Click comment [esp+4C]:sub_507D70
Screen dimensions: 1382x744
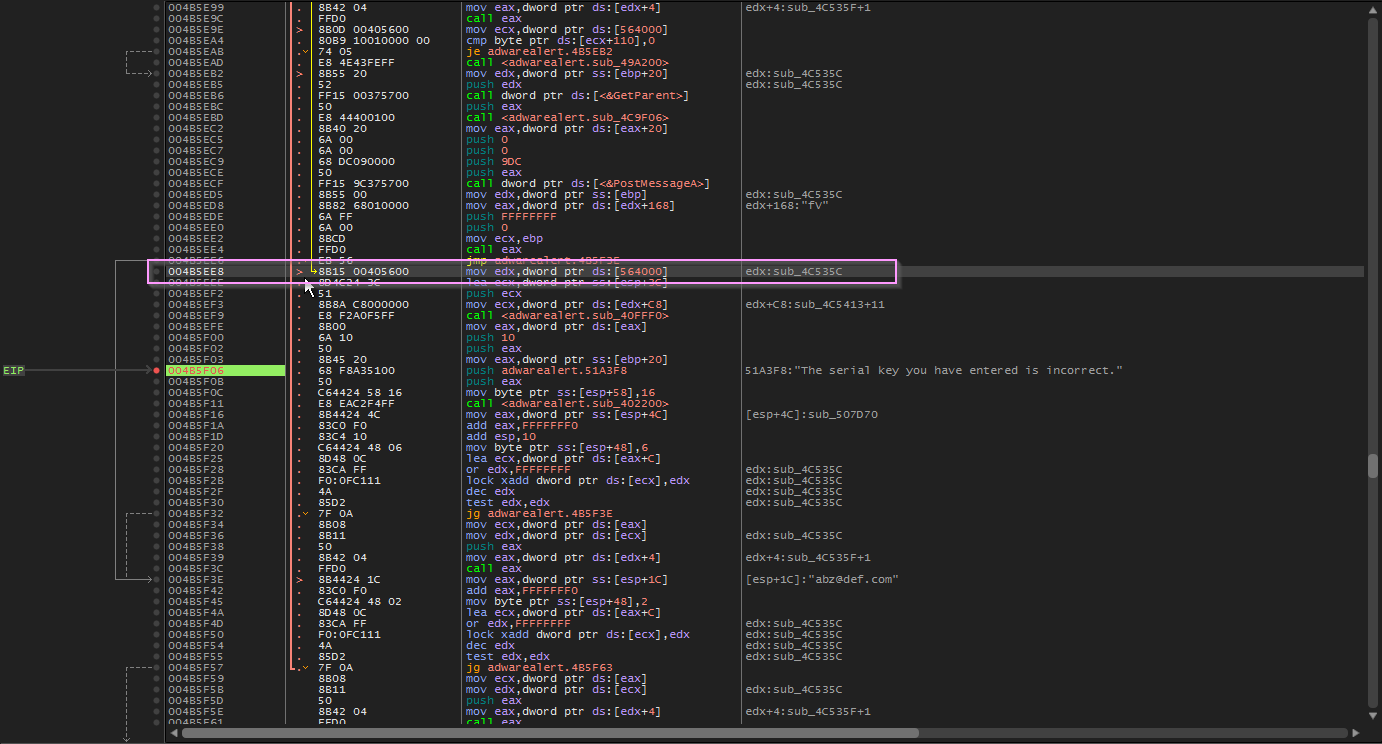click(x=812, y=414)
